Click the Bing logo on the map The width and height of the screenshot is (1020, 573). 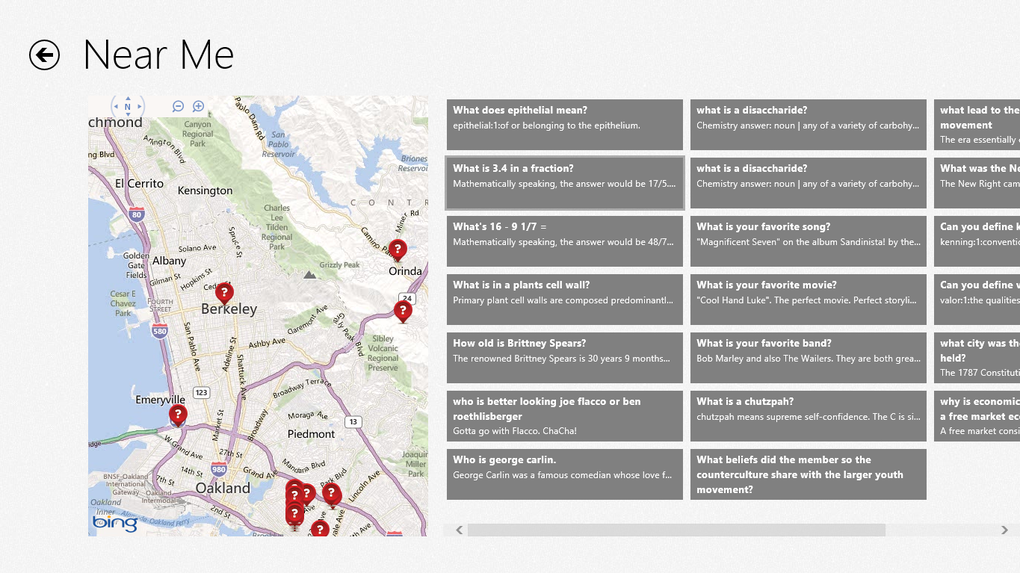click(115, 522)
